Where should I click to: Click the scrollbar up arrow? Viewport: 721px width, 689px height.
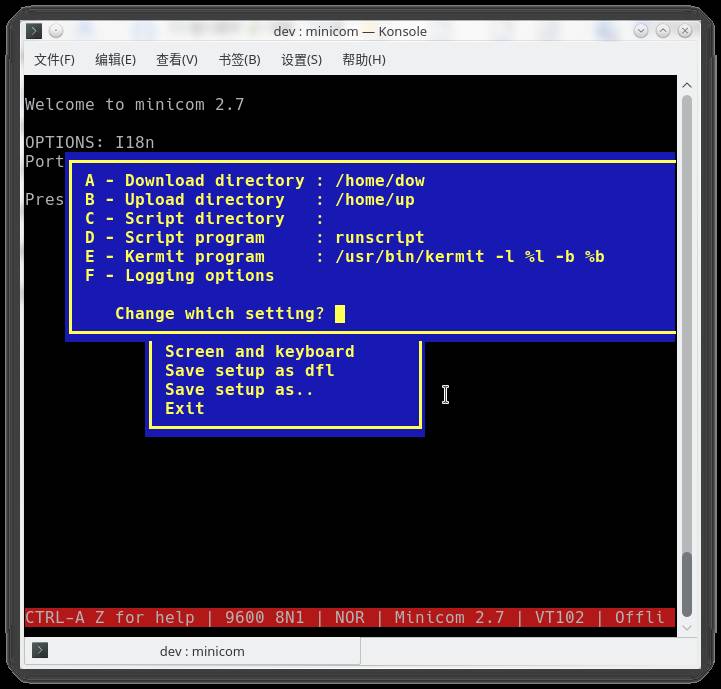click(687, 85)
